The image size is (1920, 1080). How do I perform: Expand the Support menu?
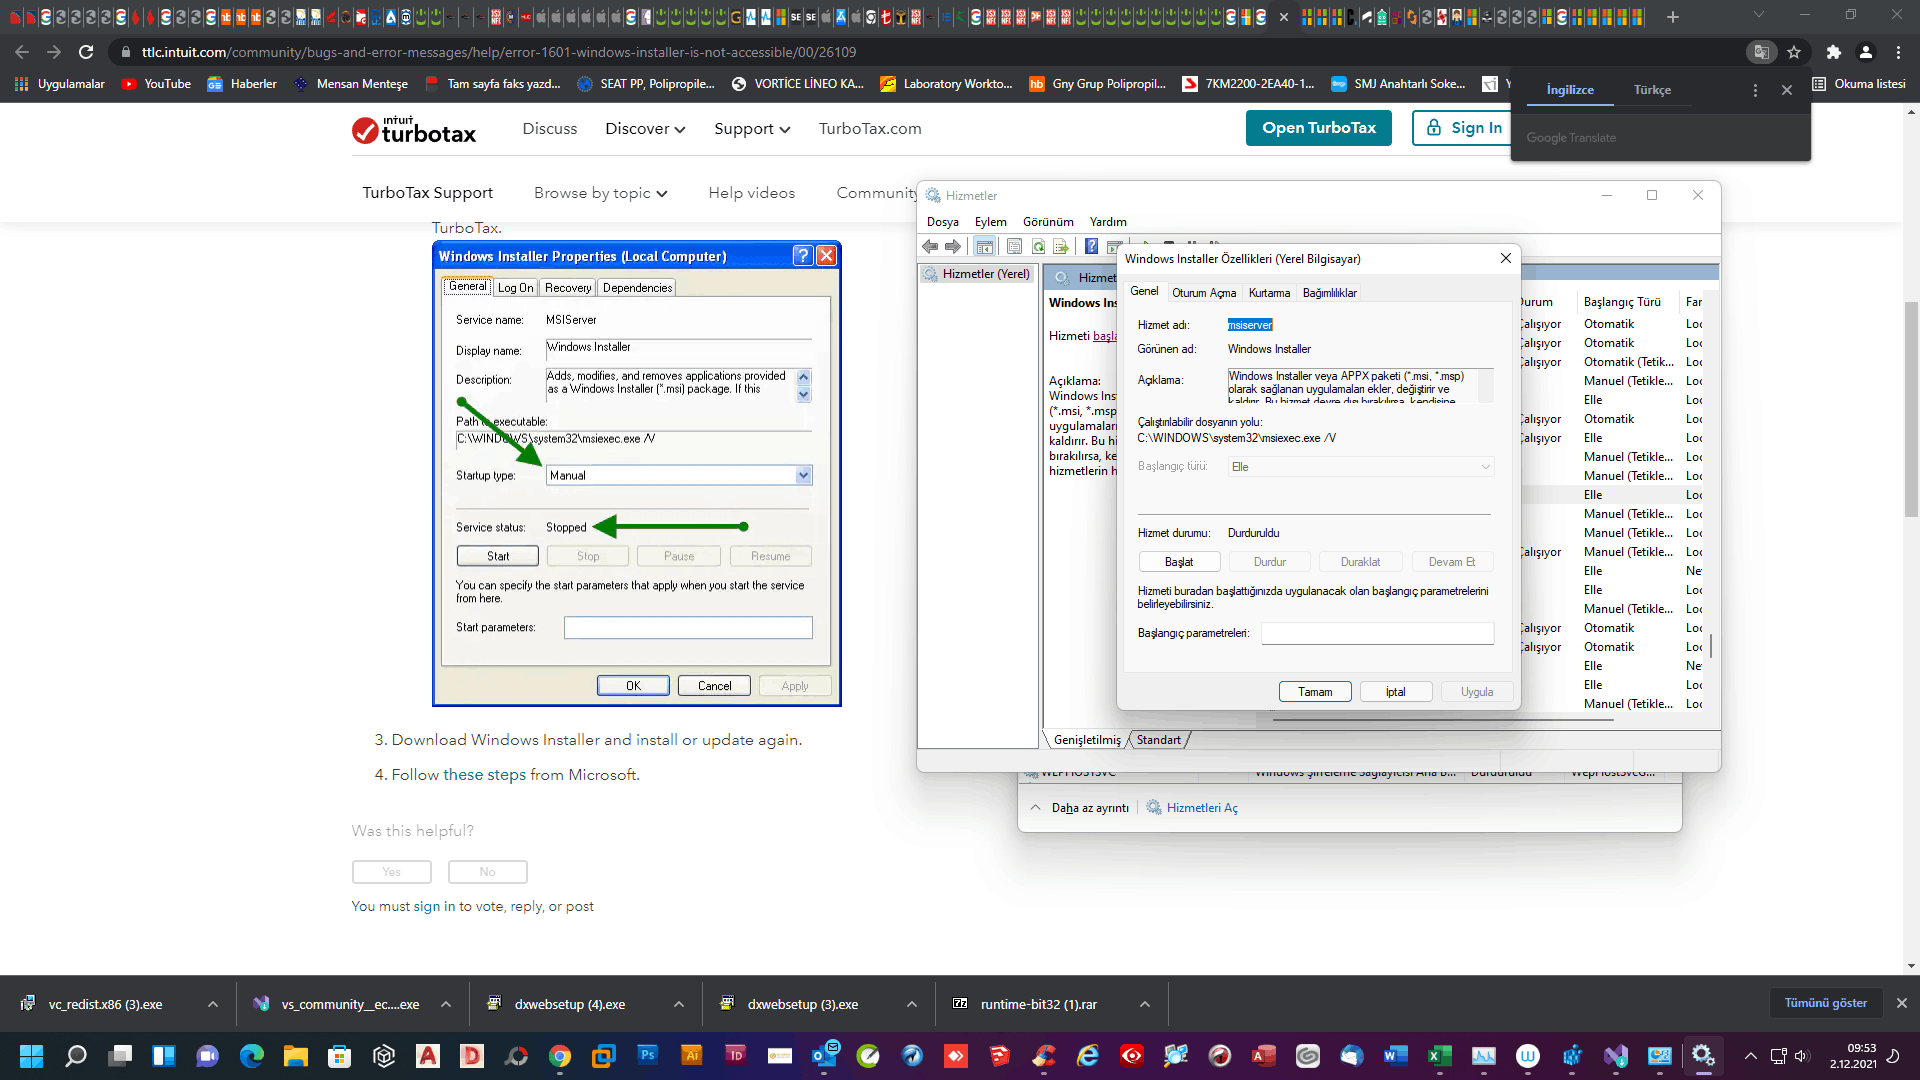pos(752,129)
